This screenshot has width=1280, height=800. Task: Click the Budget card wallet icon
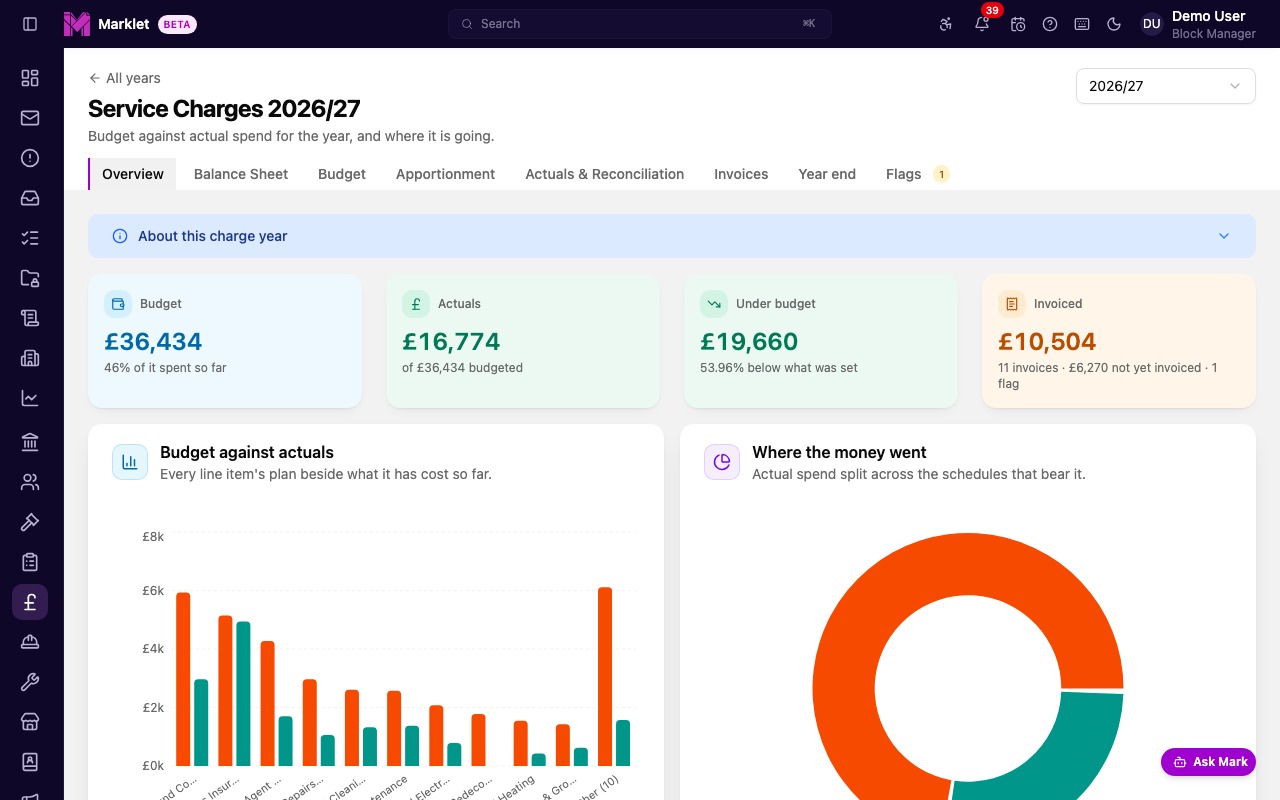118,304
